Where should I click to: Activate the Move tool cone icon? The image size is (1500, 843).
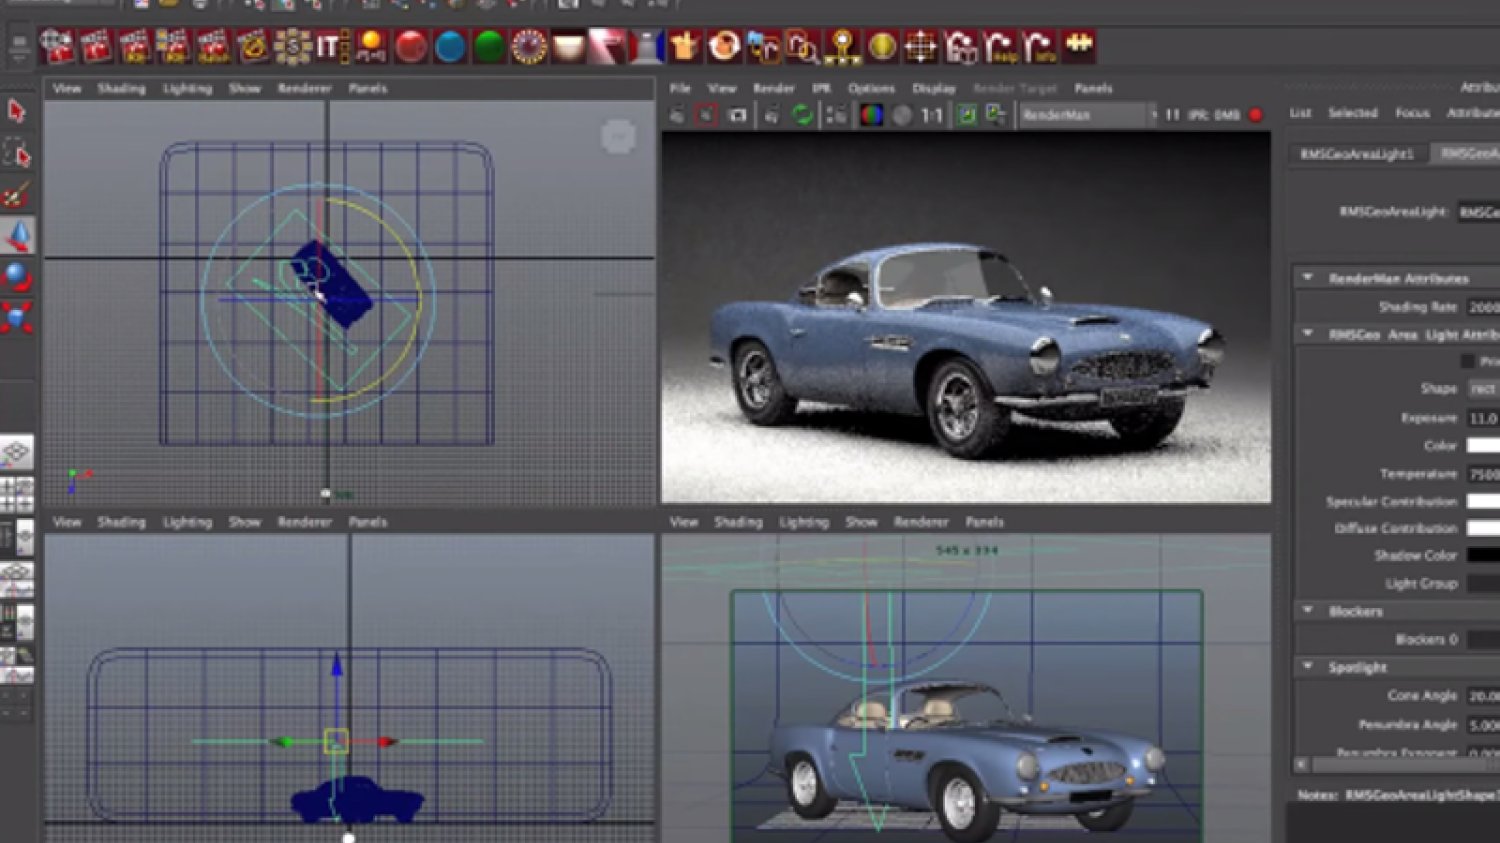[17, 236]
